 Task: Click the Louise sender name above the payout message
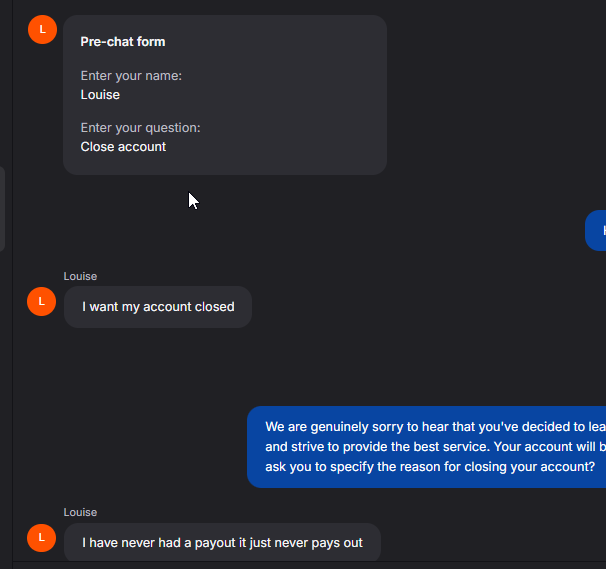click(x=80, y=512)
